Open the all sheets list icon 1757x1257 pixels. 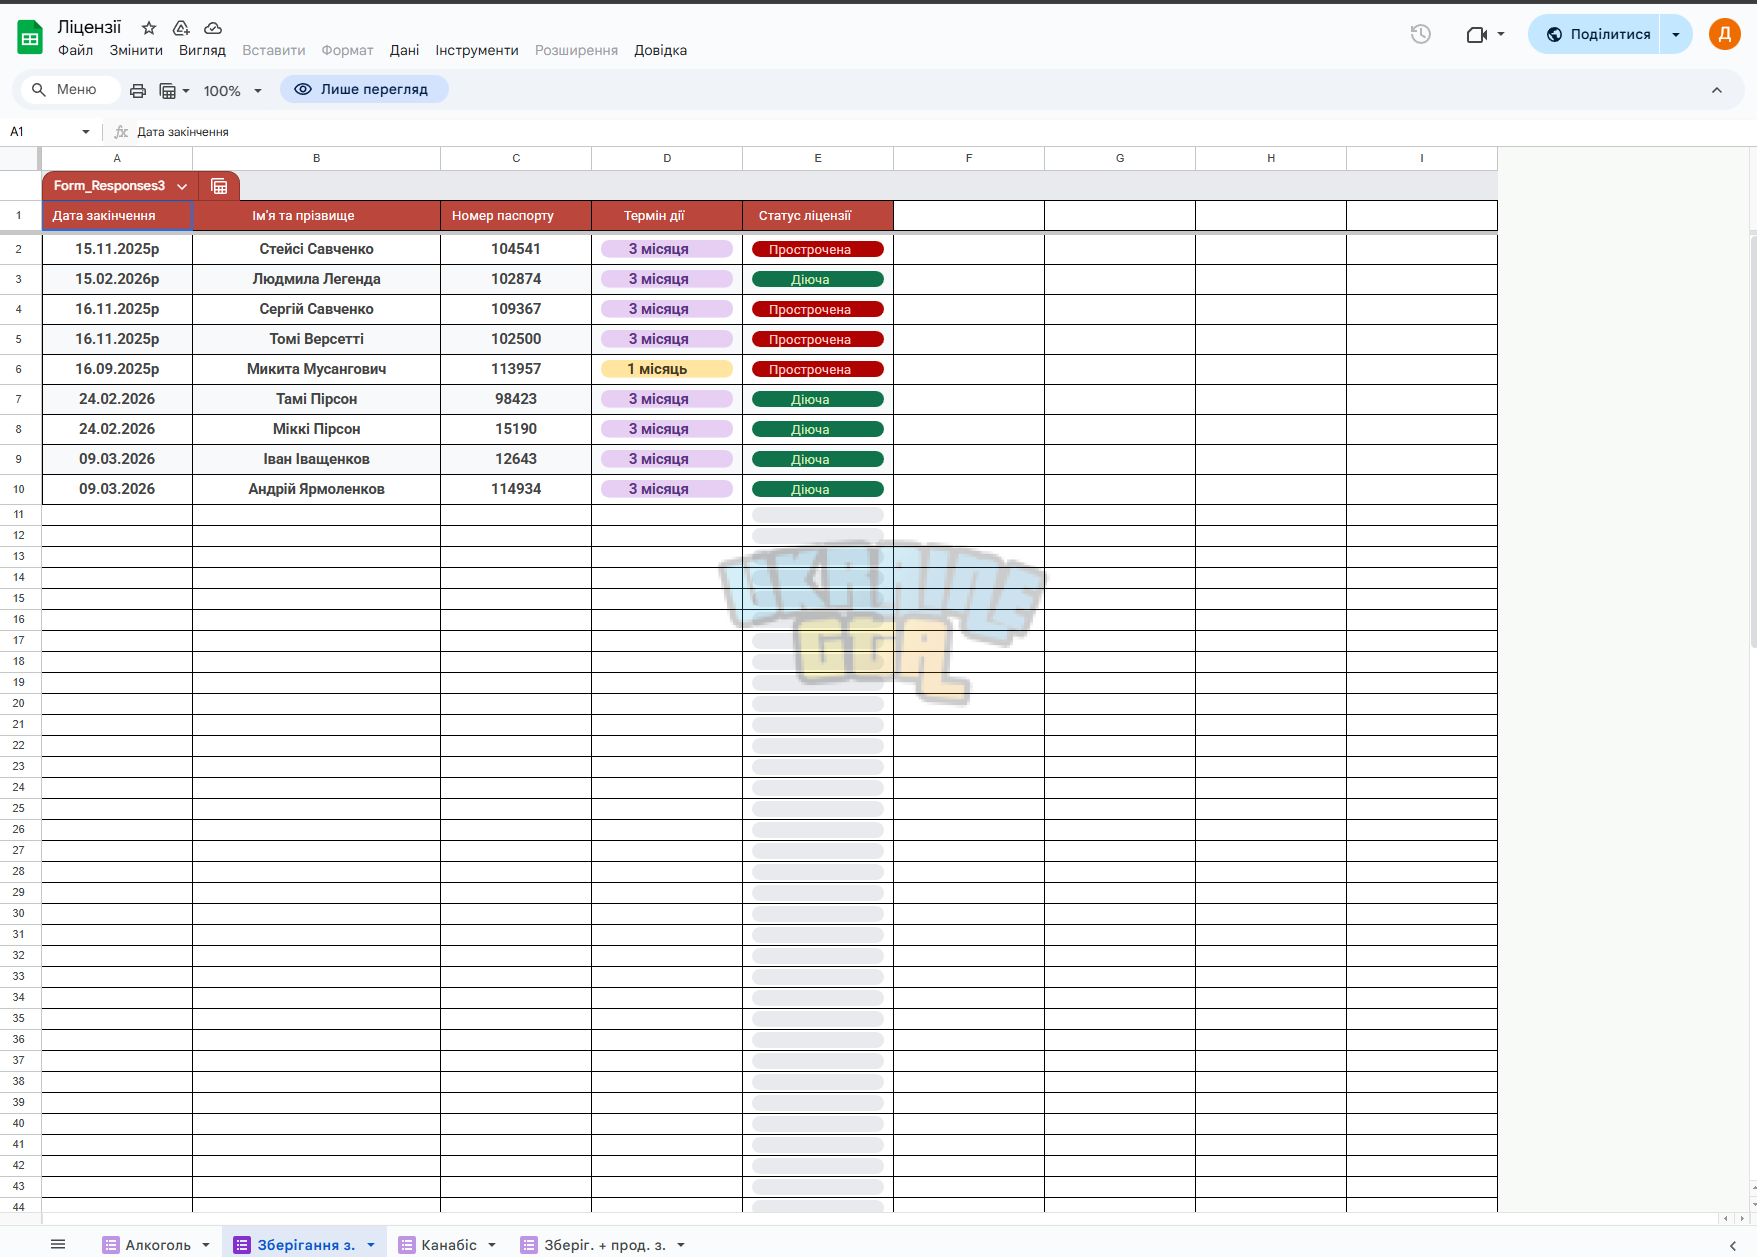point(58,1244)
